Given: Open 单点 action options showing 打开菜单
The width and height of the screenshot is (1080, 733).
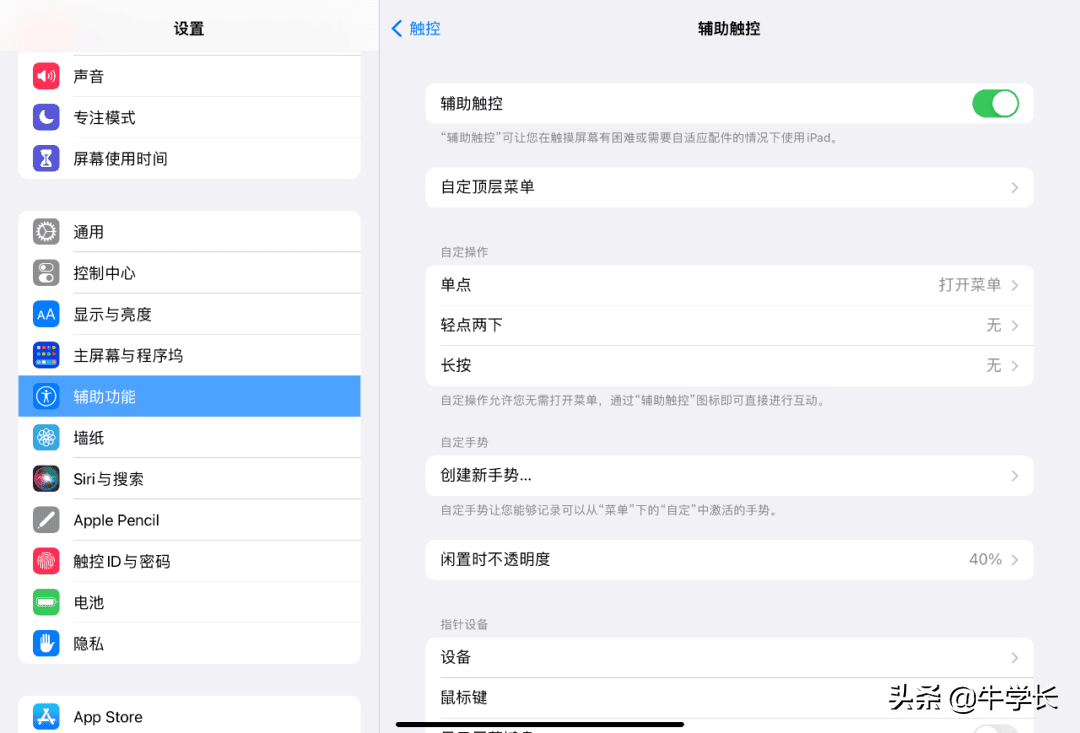Looking at the screenshot, I should click(x=729, y=285).
